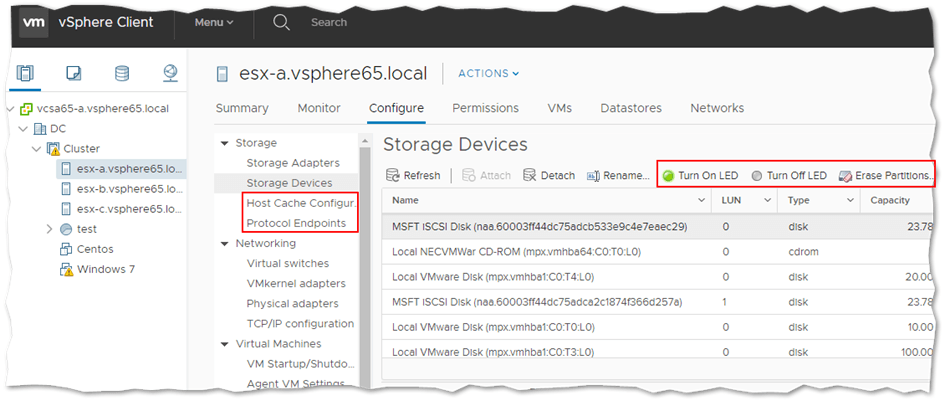This screenshot has height=401, width=945.
Task: Click the Cluster warning icon
Action: (54, 149)
